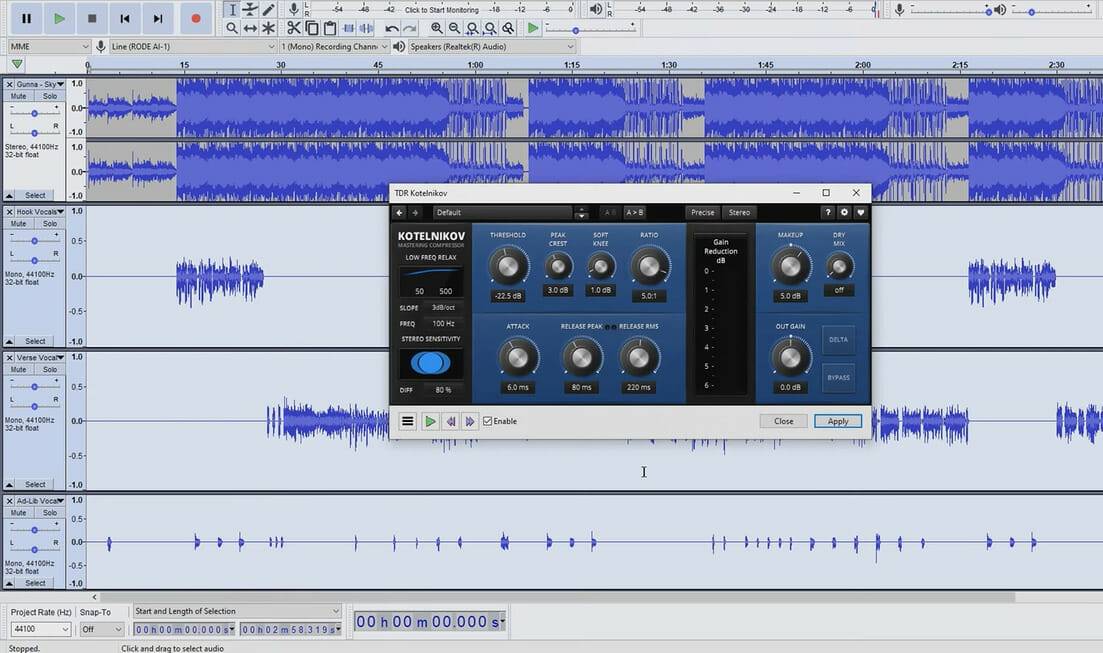Select the Zoom tool
The image size is (1103, 653).
[231, 28]
